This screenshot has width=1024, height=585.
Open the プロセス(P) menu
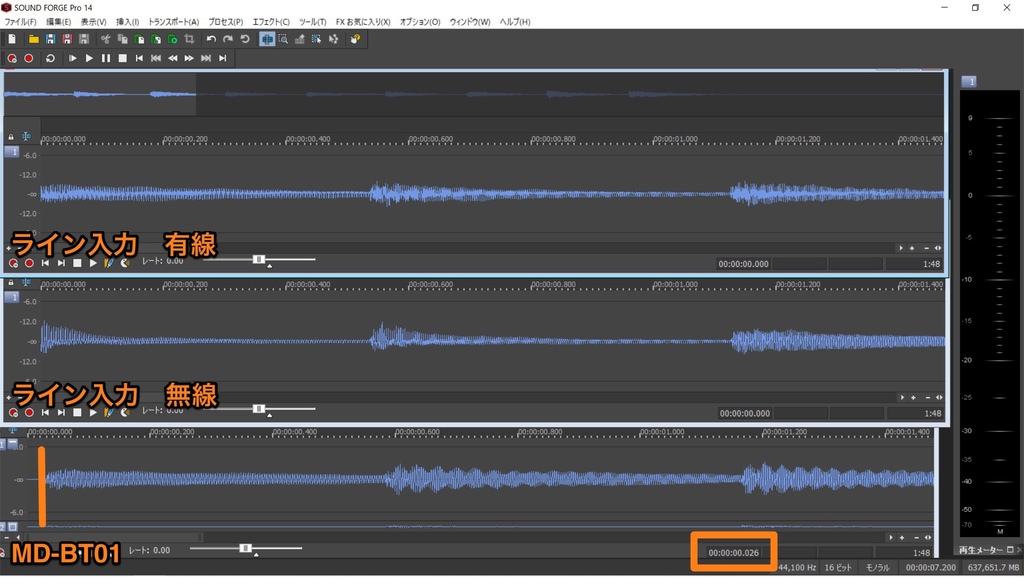click(225, 22)
